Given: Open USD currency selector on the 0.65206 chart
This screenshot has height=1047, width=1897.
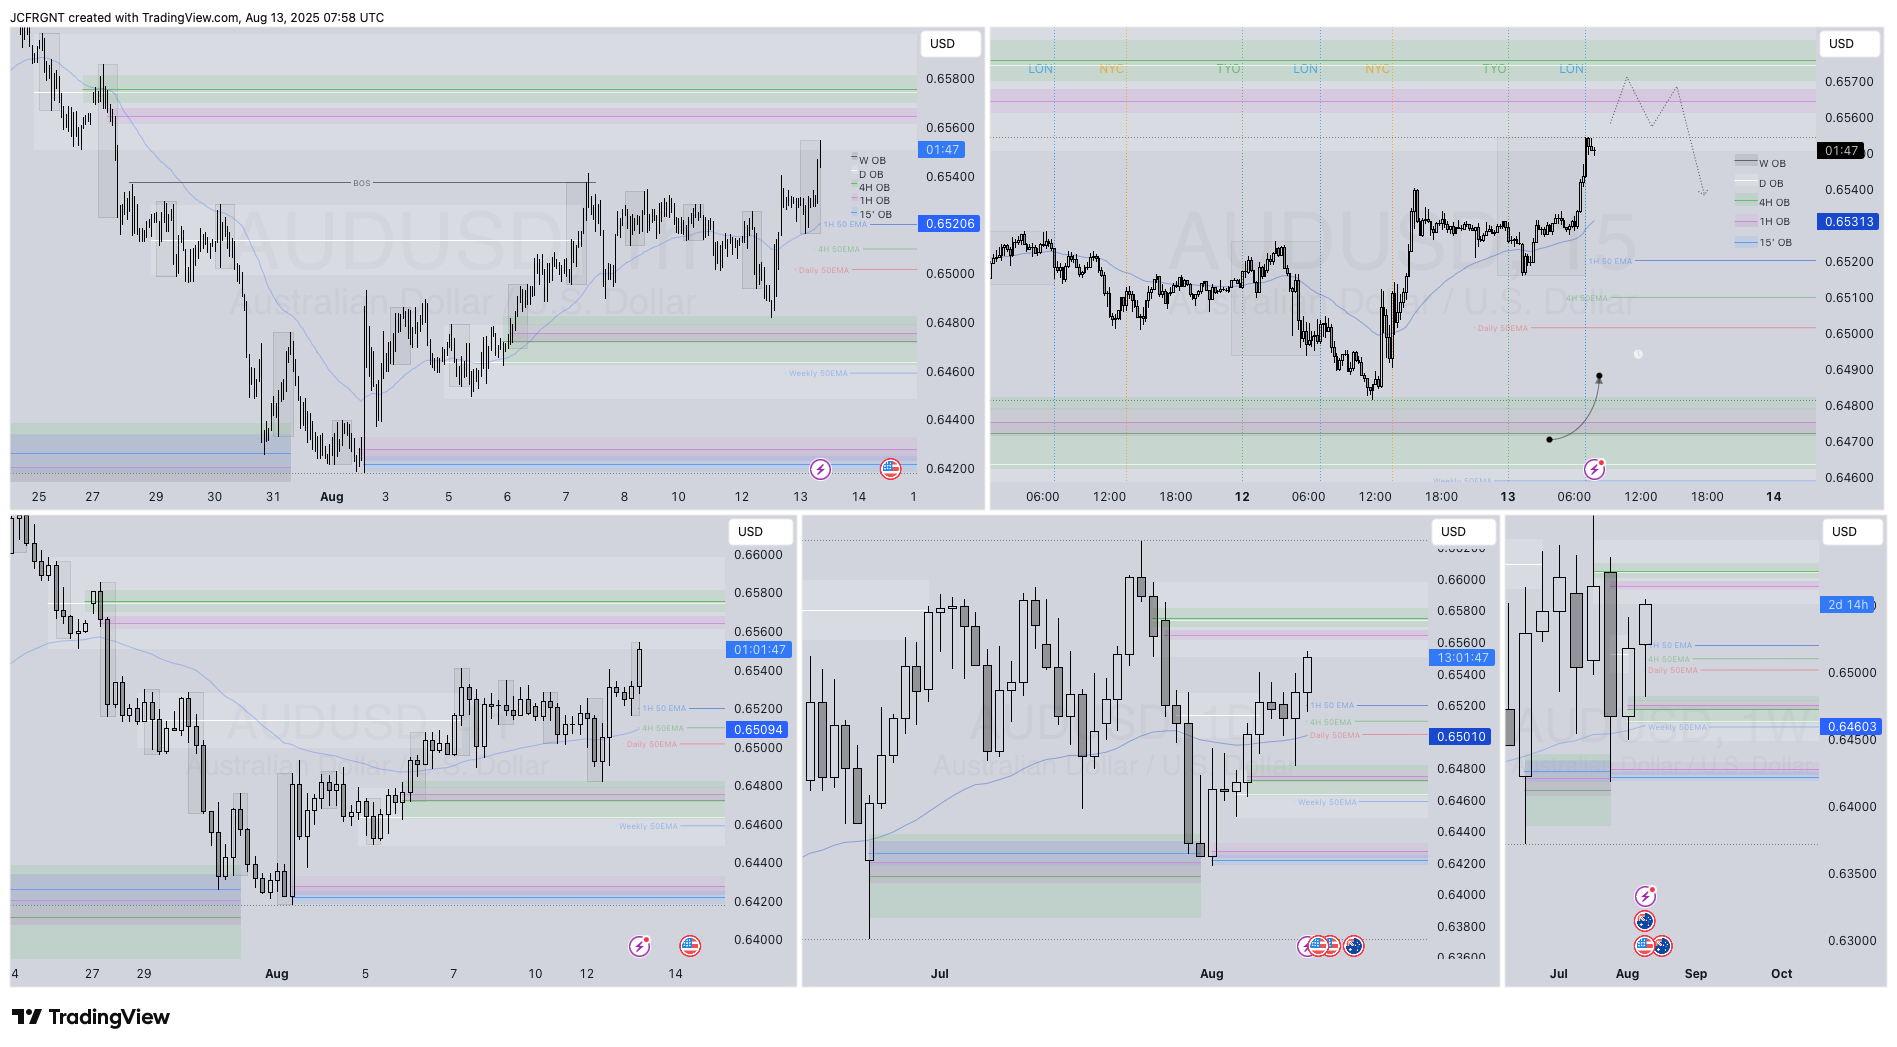Looking at the screenshot, I should (949, 44).
